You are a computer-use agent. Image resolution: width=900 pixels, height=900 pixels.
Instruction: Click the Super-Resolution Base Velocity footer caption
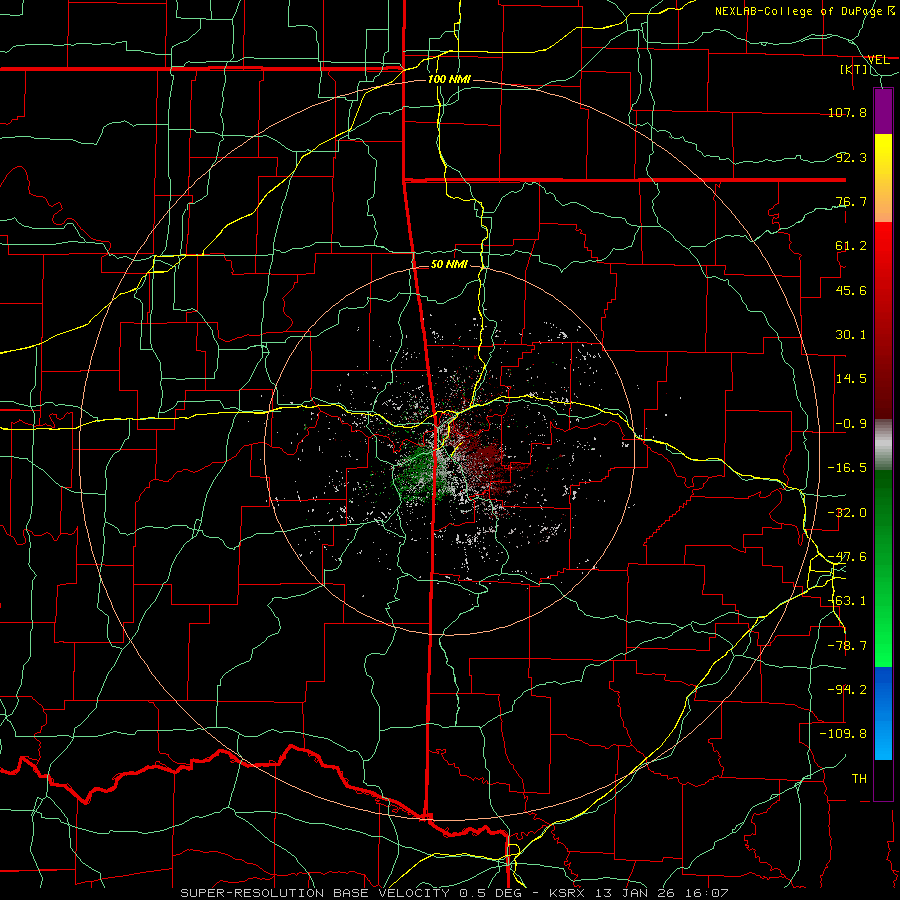coord(455,893)
